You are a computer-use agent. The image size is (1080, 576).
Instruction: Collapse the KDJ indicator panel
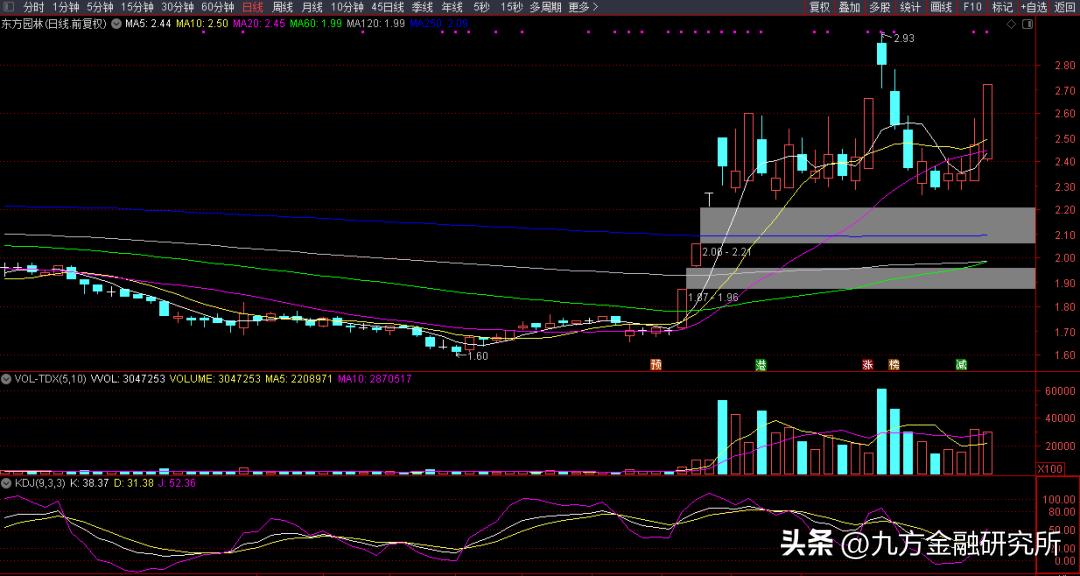(x=6, y=482)
